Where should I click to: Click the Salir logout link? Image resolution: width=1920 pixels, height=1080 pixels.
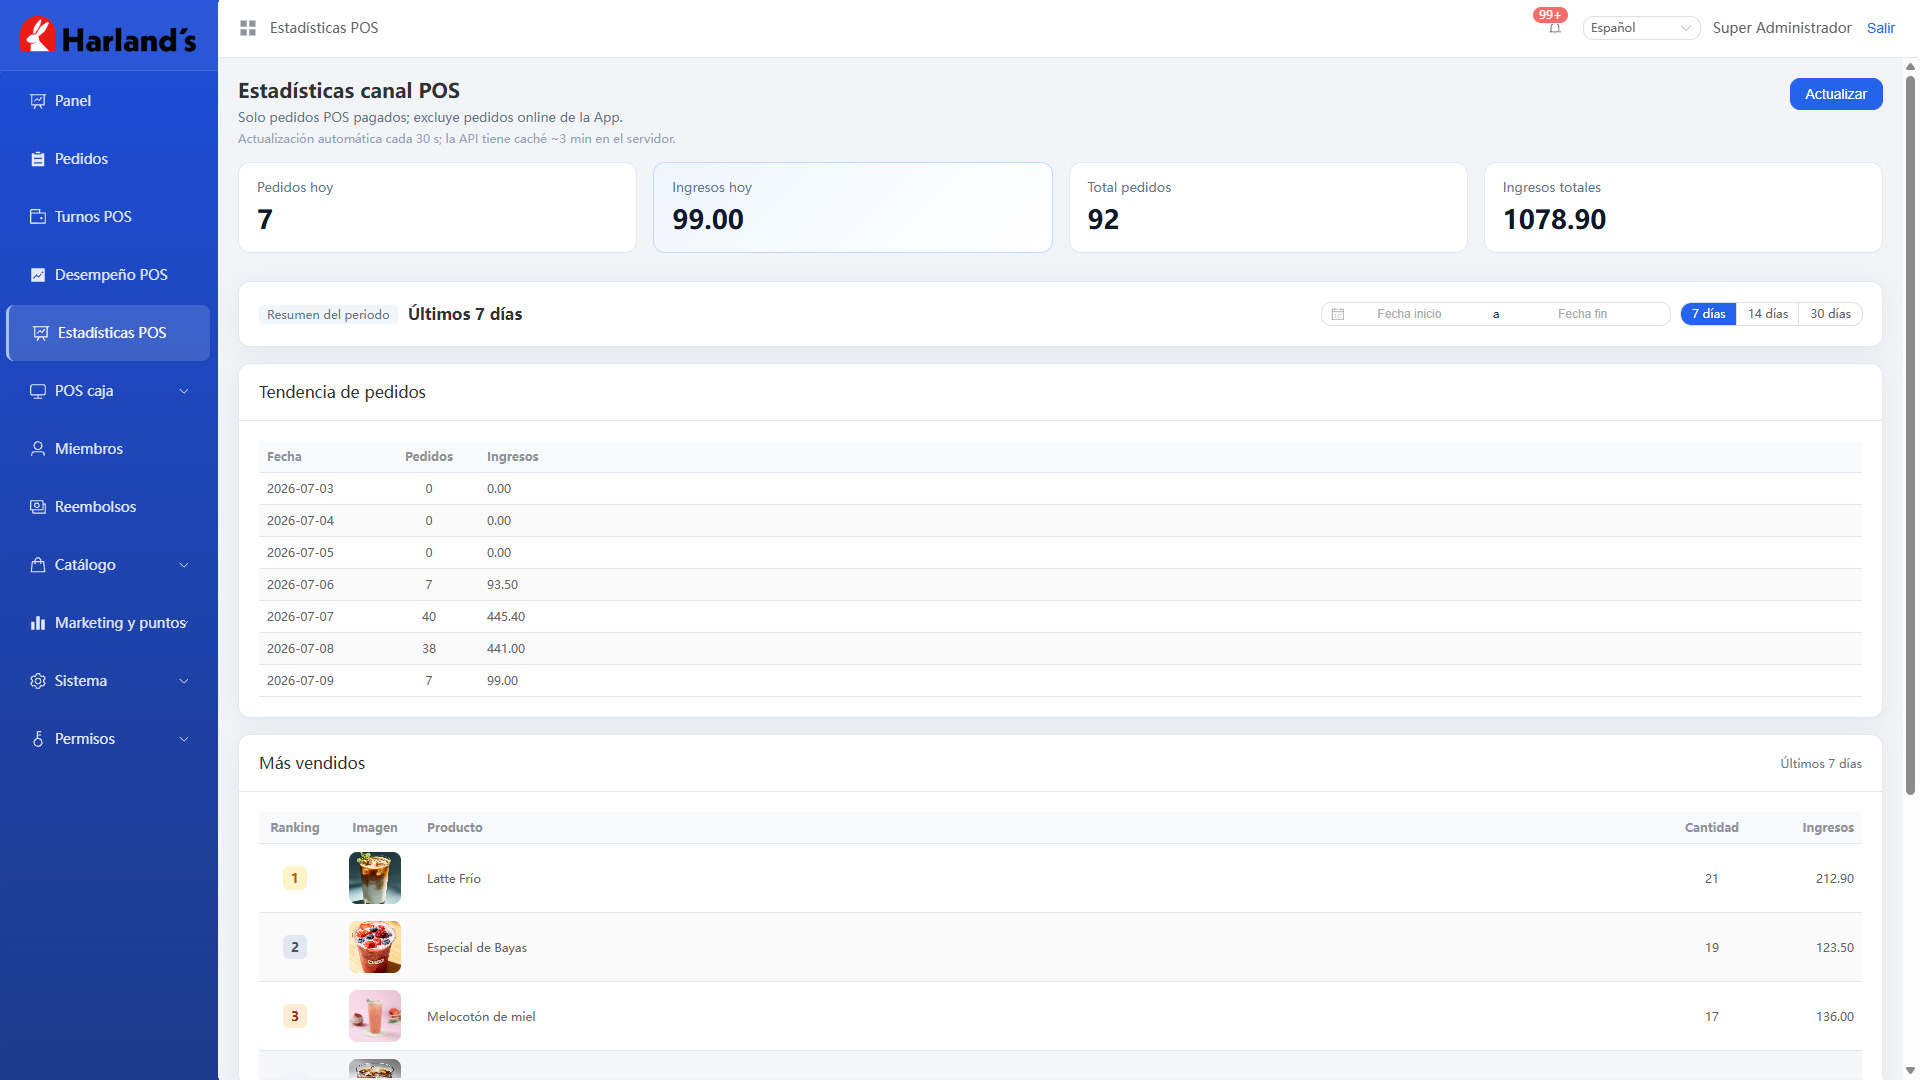pyautogui.click(x=1881, y=28)
